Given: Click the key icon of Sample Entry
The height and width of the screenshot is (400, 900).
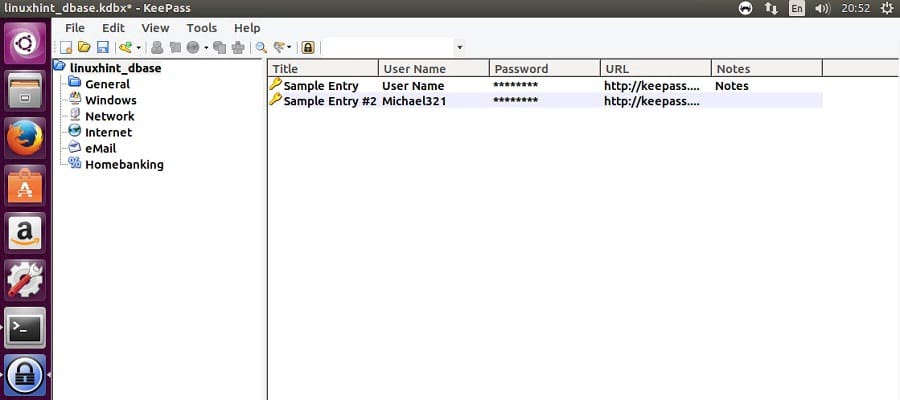Looking at the screenshot, I should tap(276, 84).
